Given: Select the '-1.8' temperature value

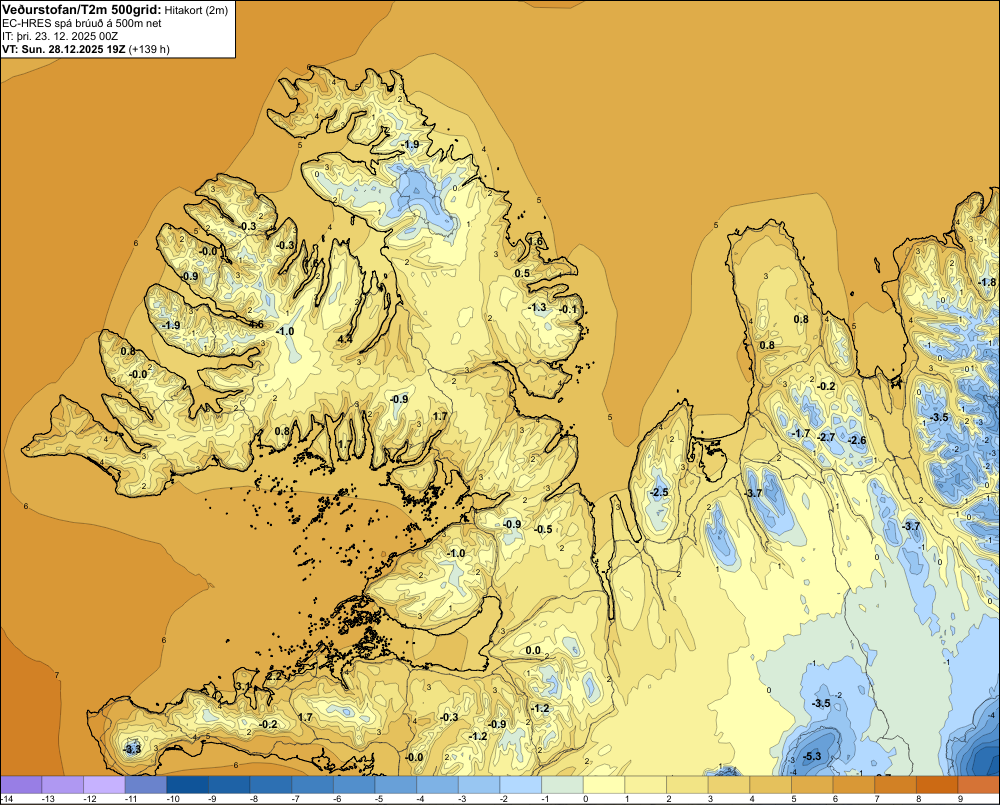Looking at the screenshot, I should coord(987,283).
